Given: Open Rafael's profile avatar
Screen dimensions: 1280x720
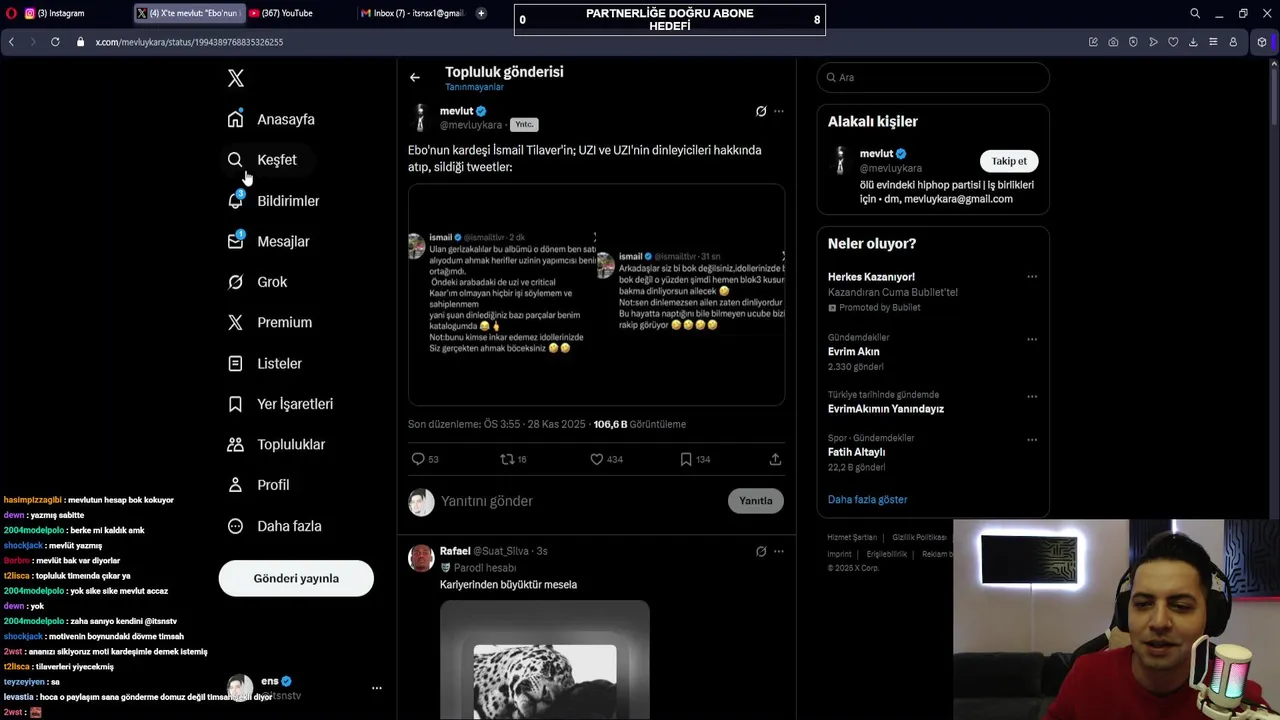Looking at the screenshot, I should tap(421, 557).
